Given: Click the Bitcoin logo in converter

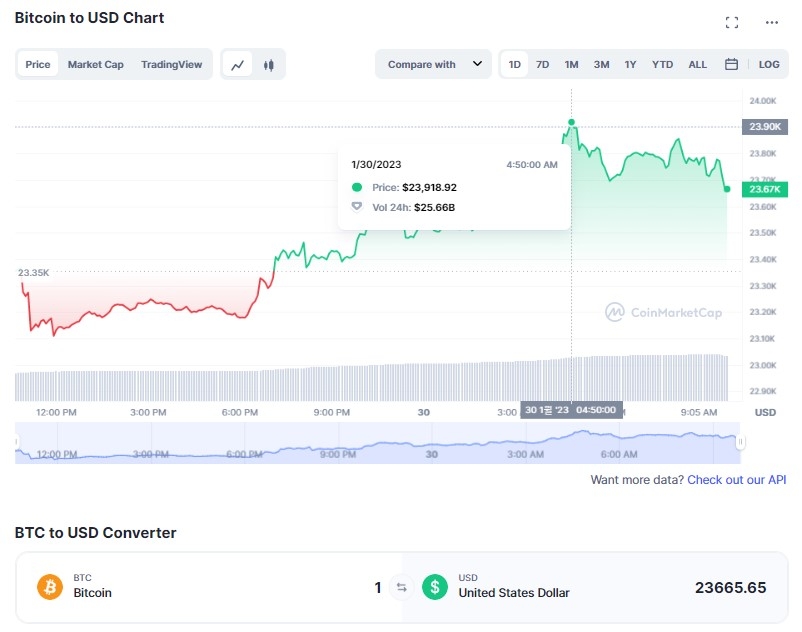Looking at the screenshot, I should (x=50, y=587).
